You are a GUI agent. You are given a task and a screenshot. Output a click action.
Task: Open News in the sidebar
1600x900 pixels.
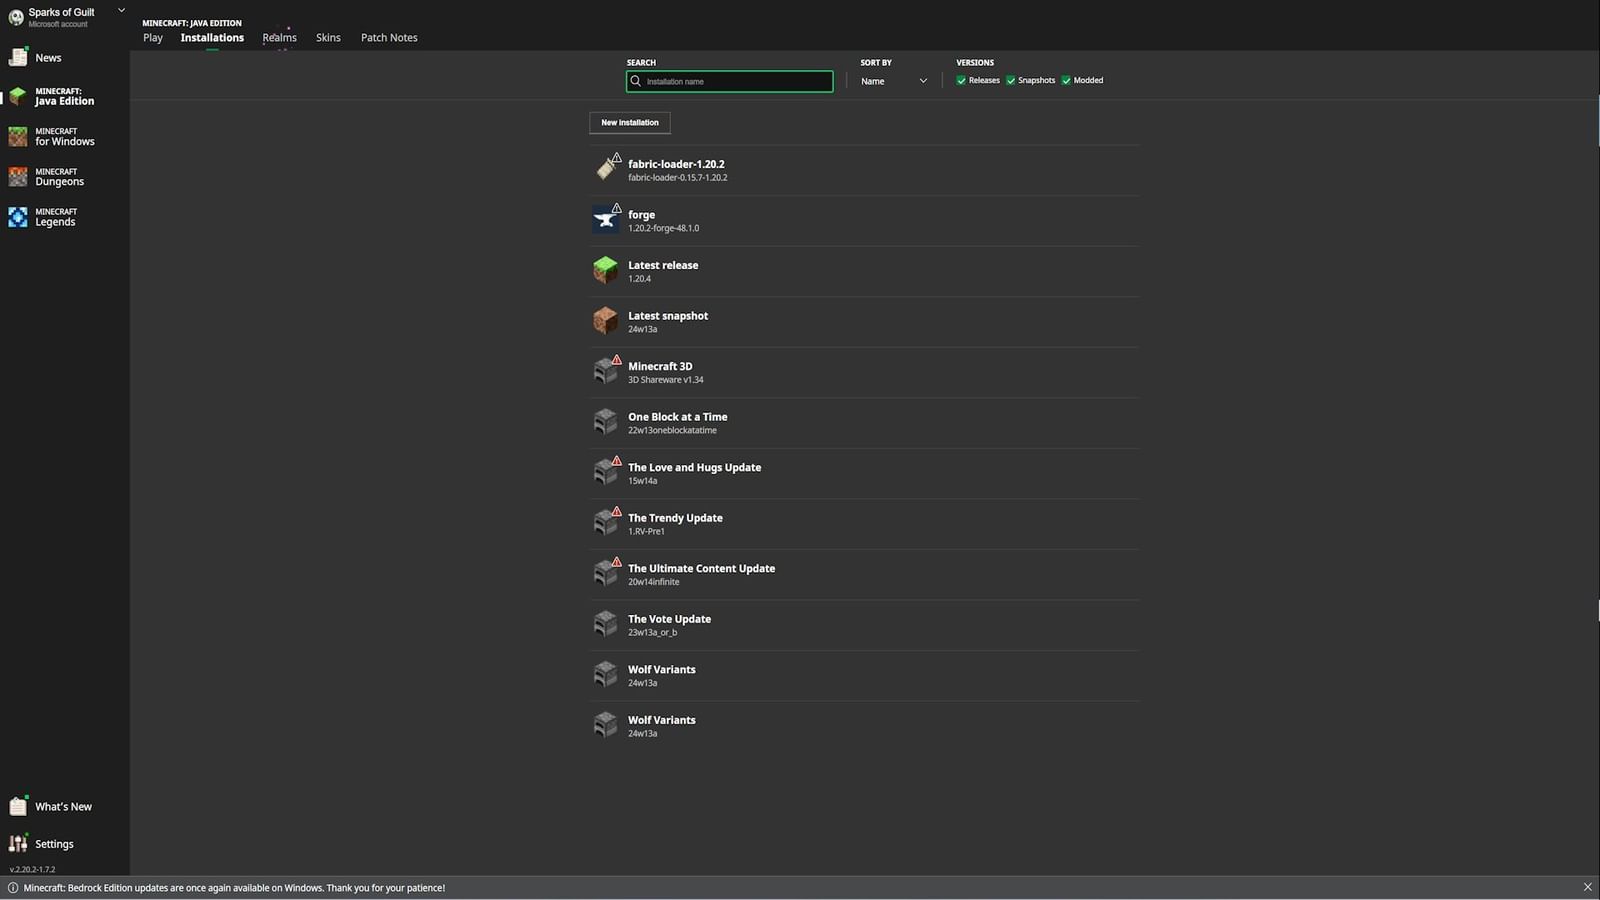point(48,57)
